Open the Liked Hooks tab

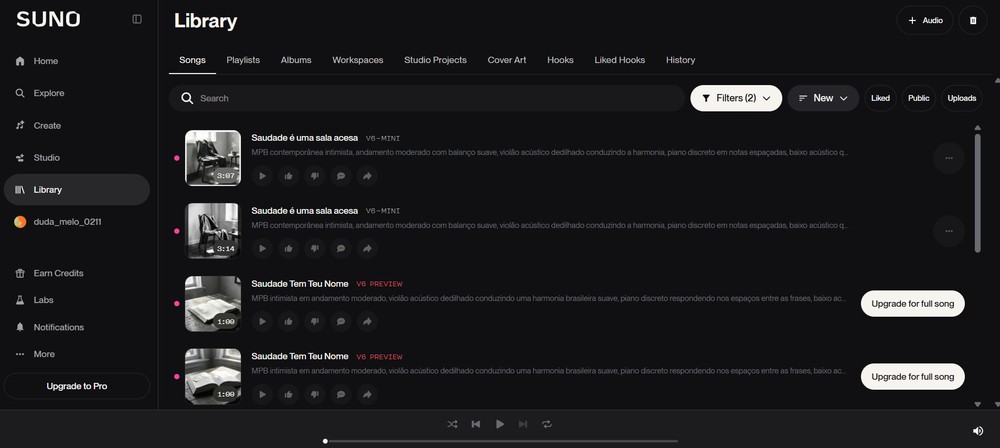(620, 60)
